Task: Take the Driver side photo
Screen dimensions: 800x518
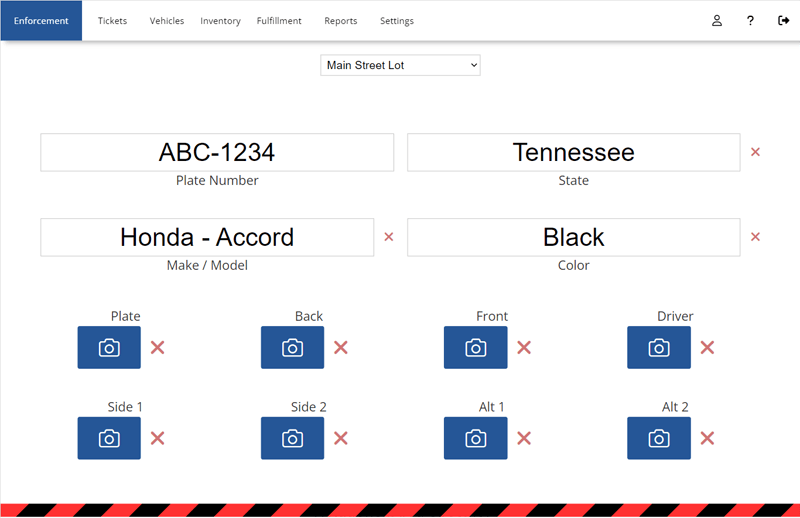Action: pyautogui.click(x=658, y=348)
